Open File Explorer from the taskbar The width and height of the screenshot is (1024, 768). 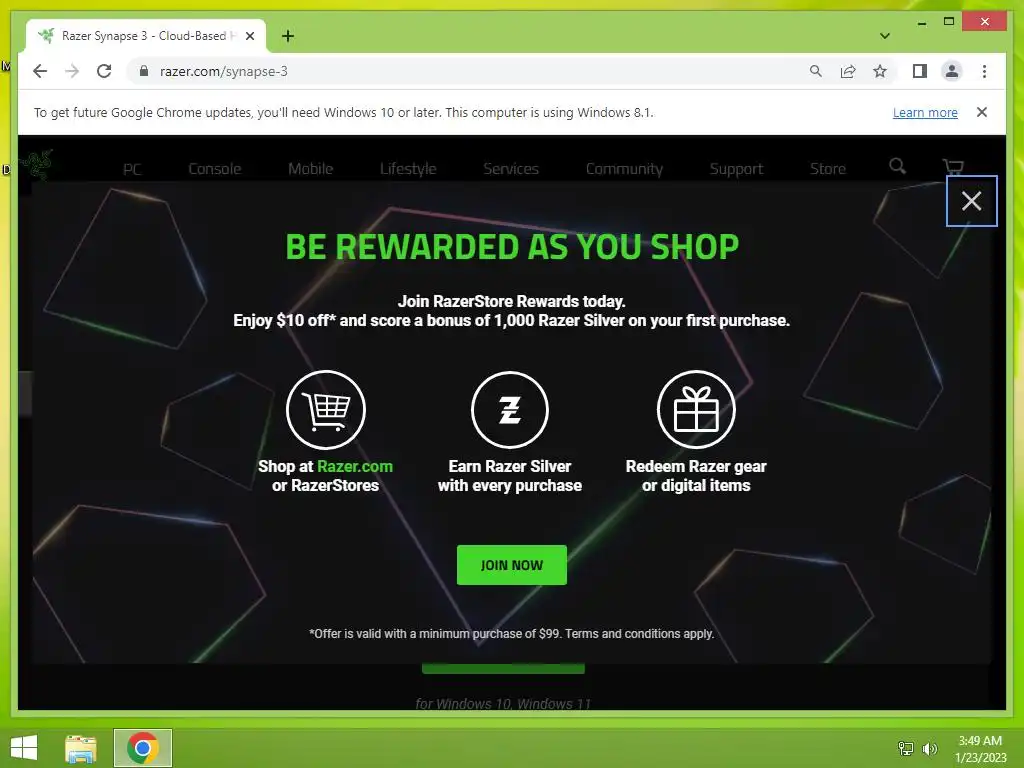point(81,748)
